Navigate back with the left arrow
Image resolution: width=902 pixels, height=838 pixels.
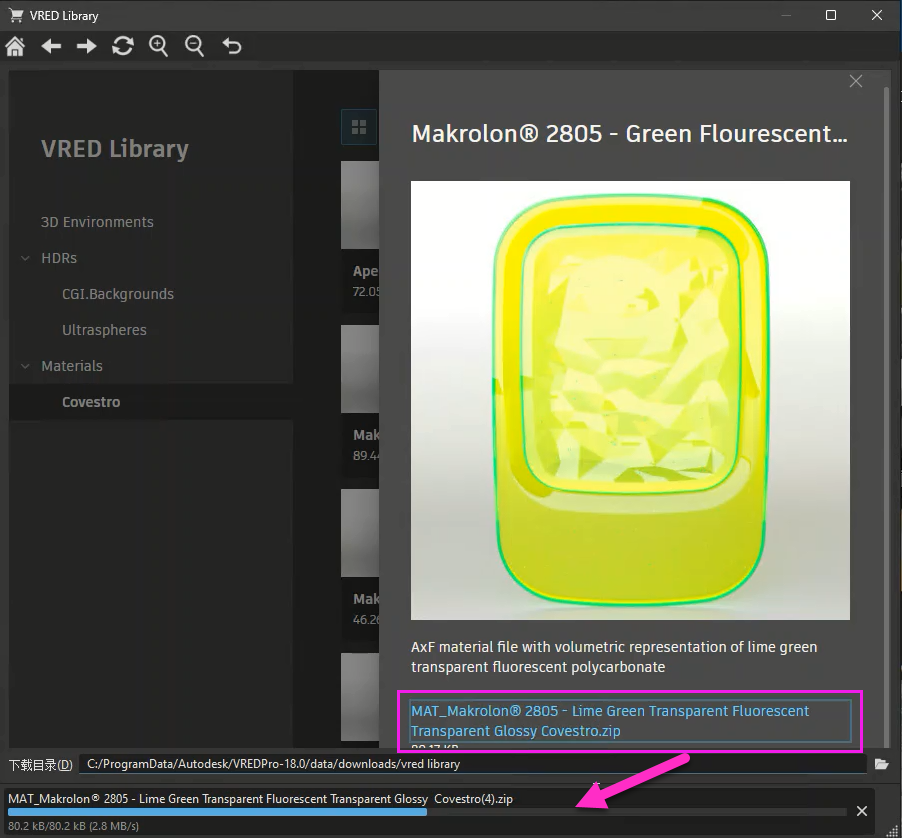[51, 46]
